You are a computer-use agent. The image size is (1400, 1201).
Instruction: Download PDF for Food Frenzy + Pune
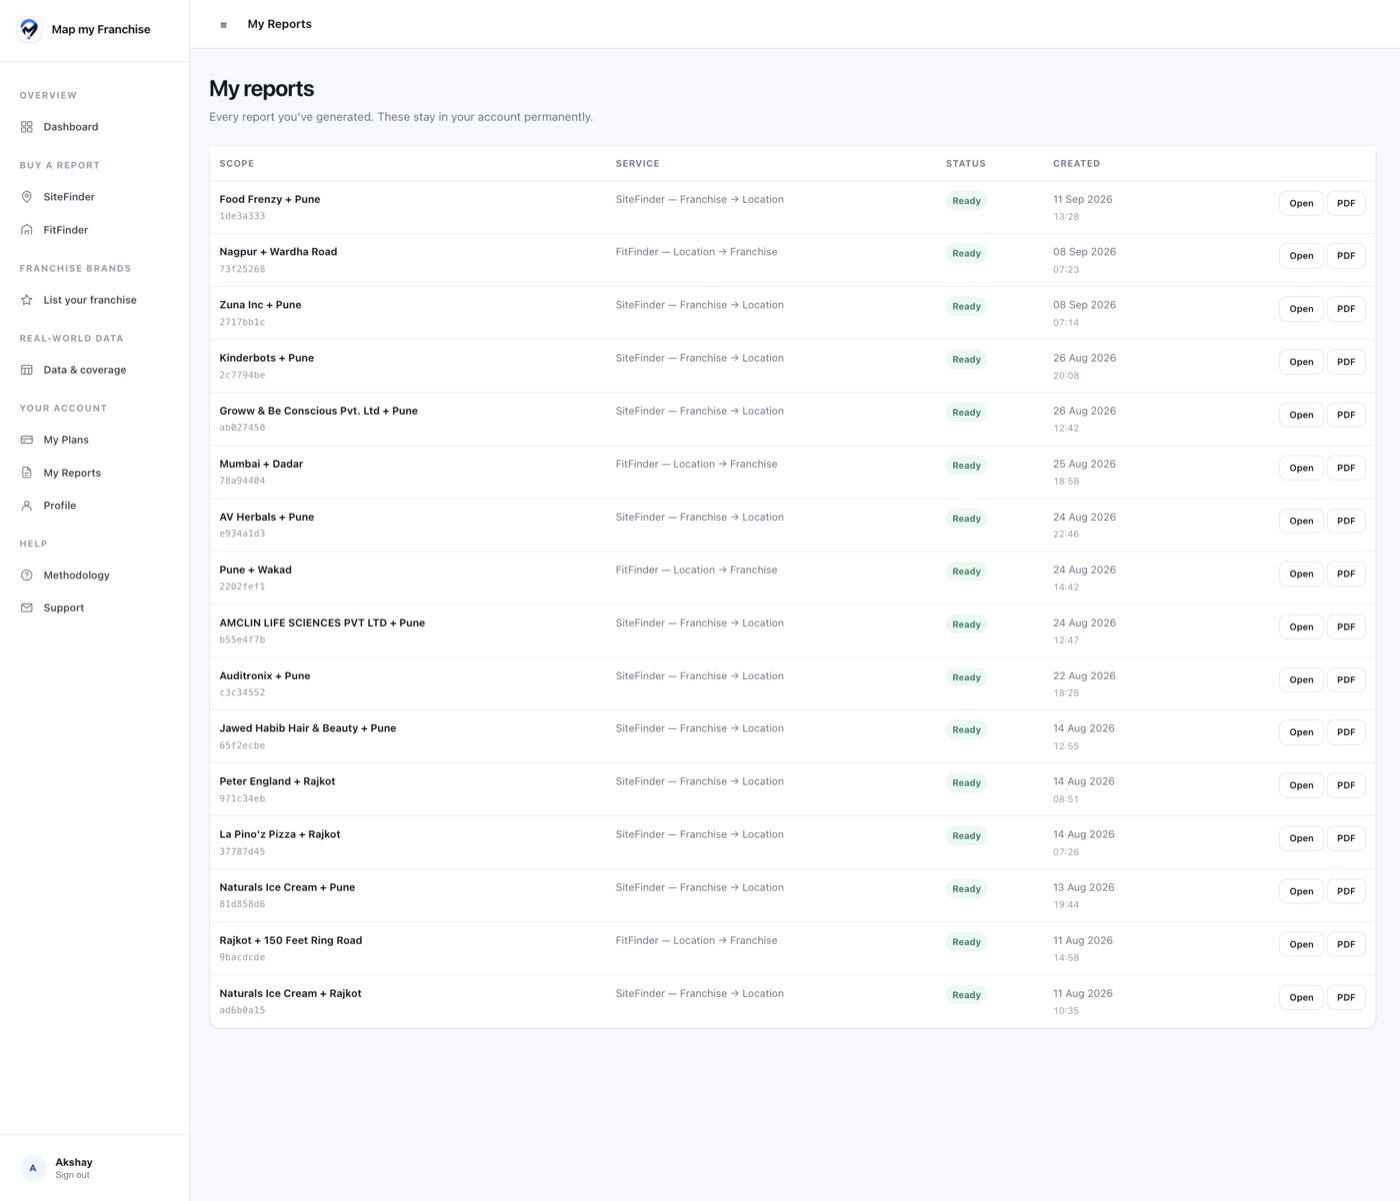1346,203
